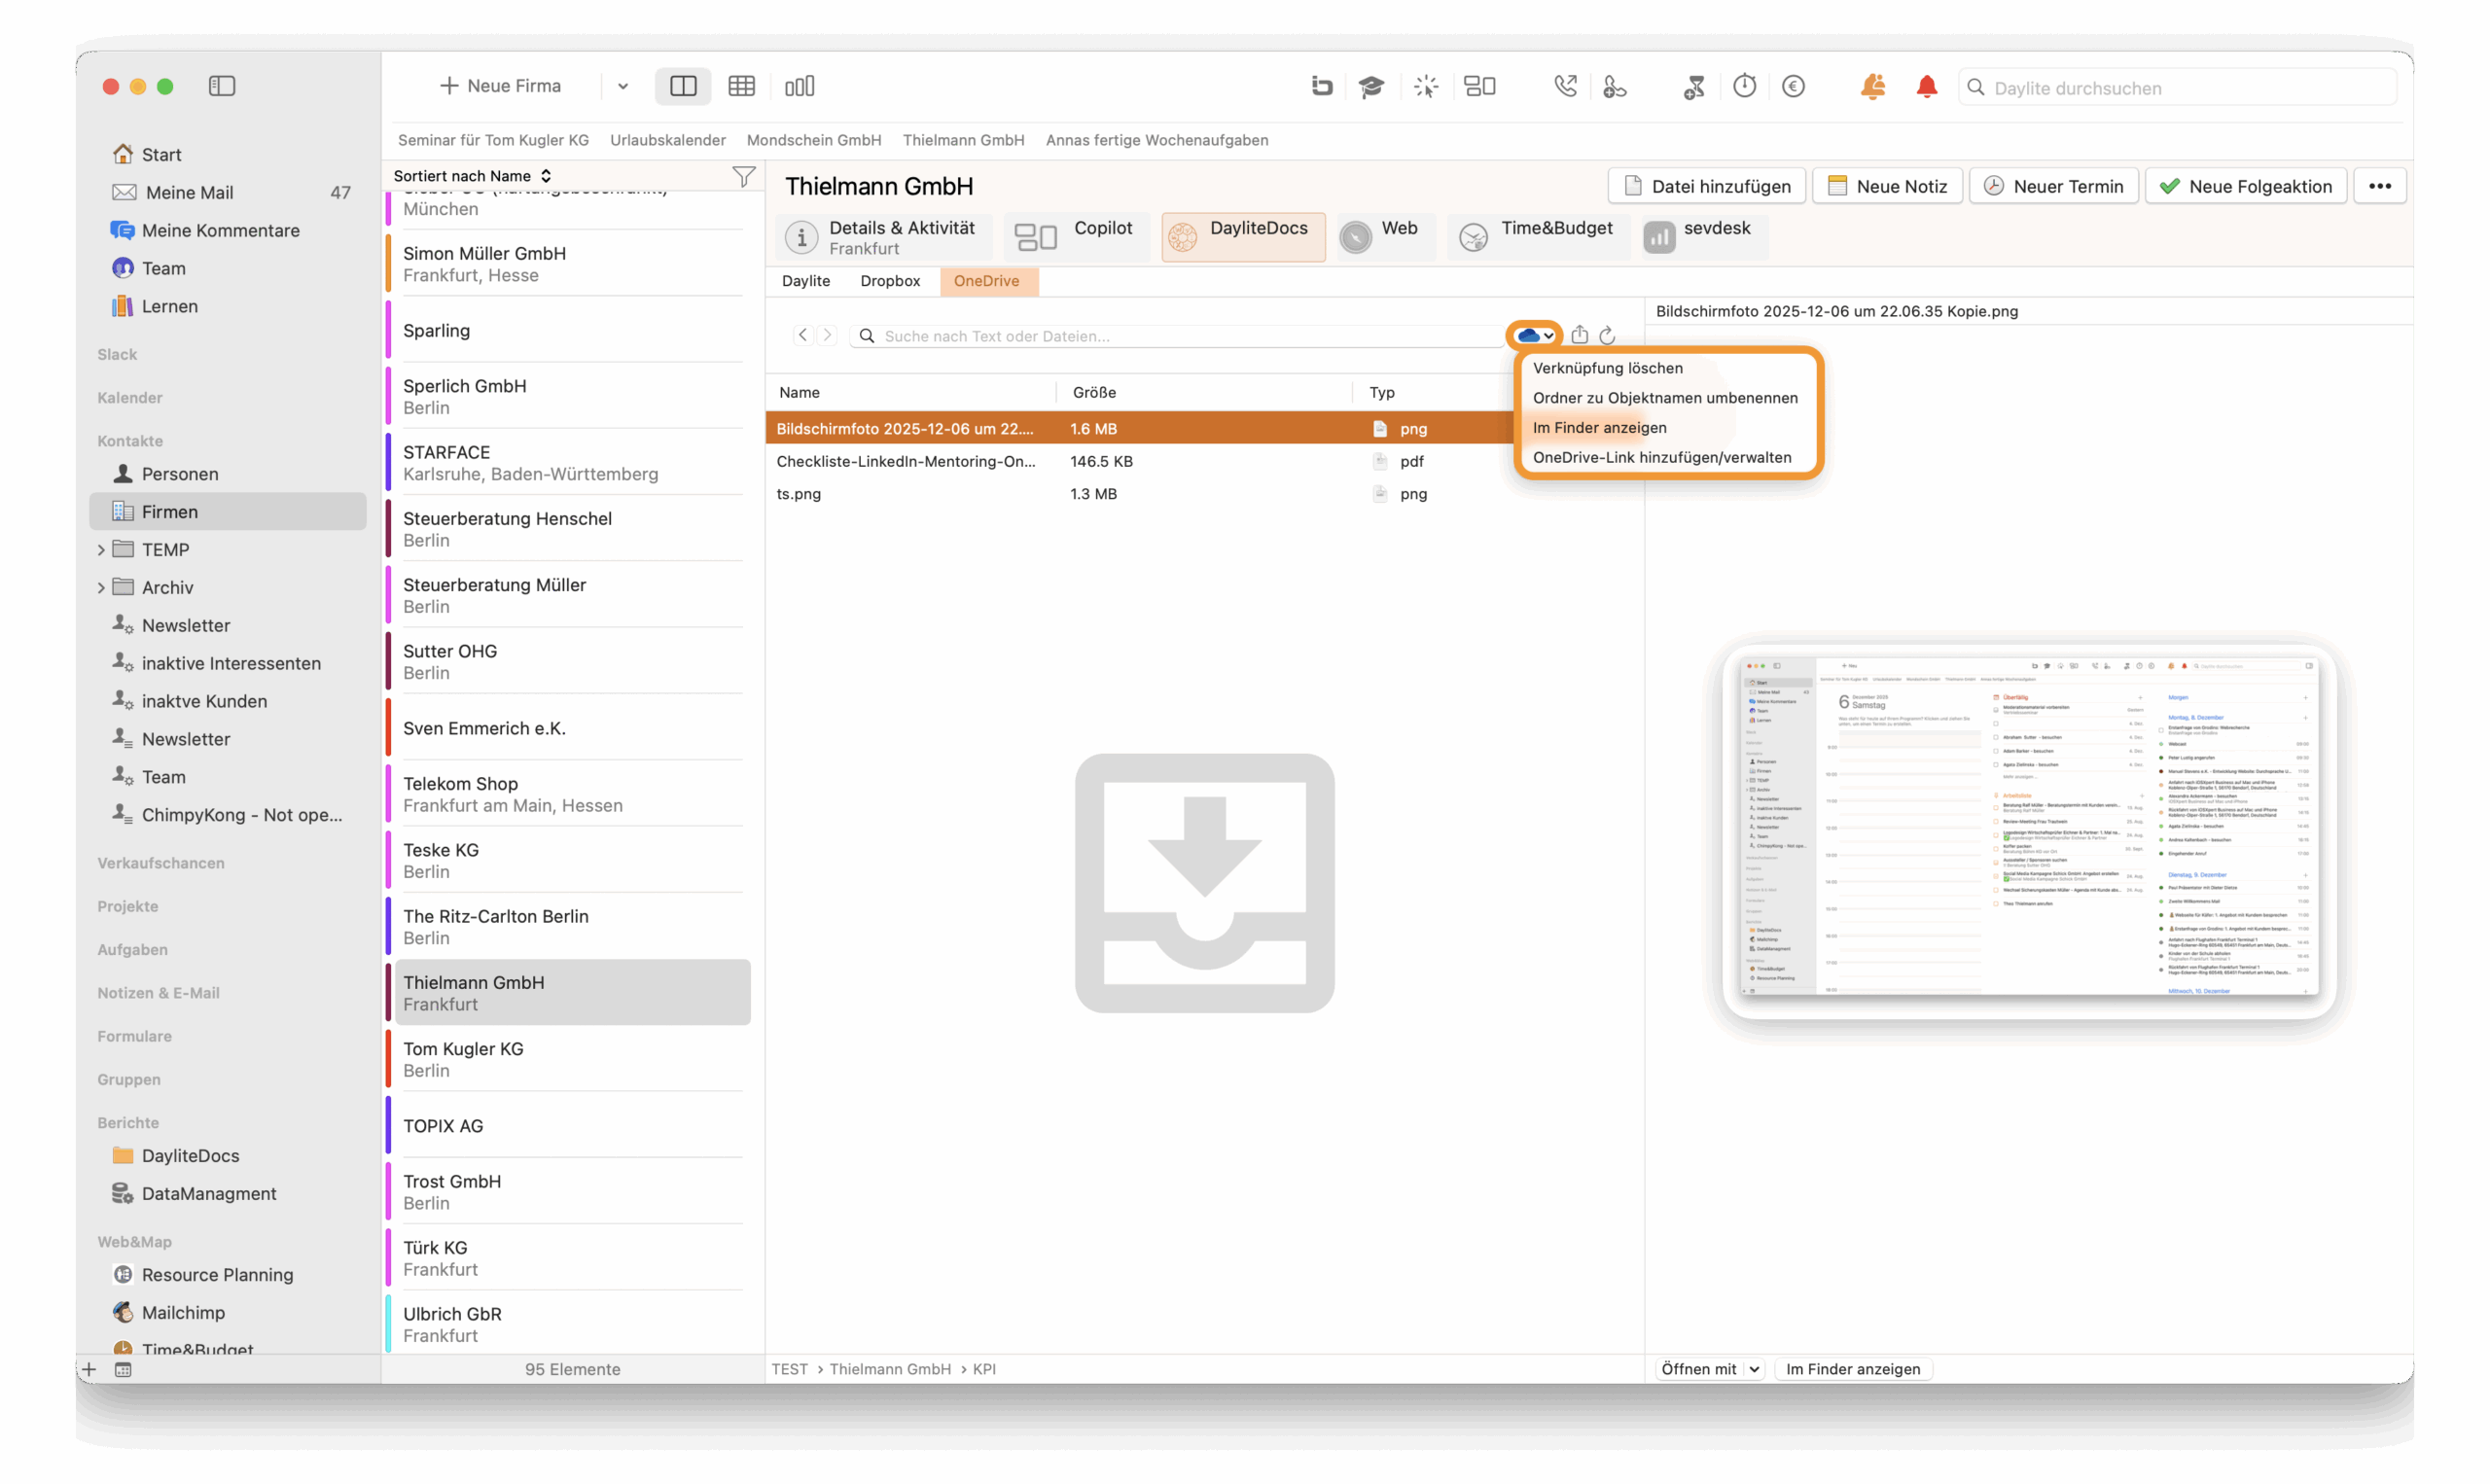Viewport: 2490px width, 1484px height.
Task: Click the graduation cap learning icon
Action: coord(1371,87)
